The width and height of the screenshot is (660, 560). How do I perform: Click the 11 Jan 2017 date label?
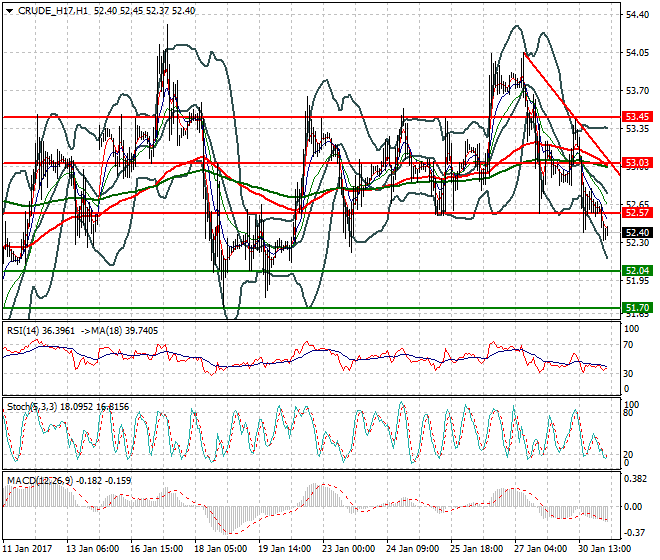point(29,549)
